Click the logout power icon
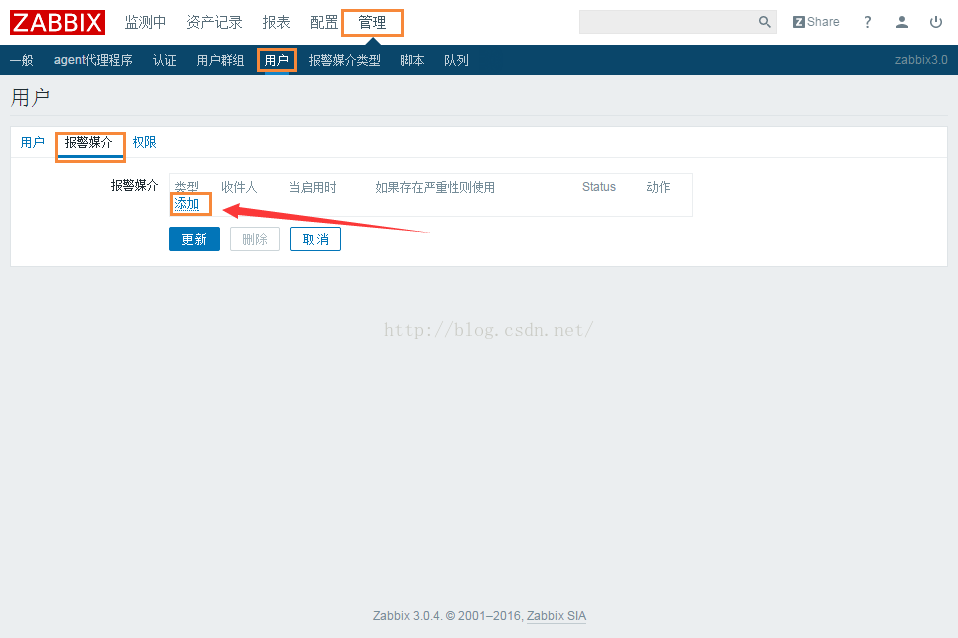The image size is (958, 638). [x=935, y=22]
